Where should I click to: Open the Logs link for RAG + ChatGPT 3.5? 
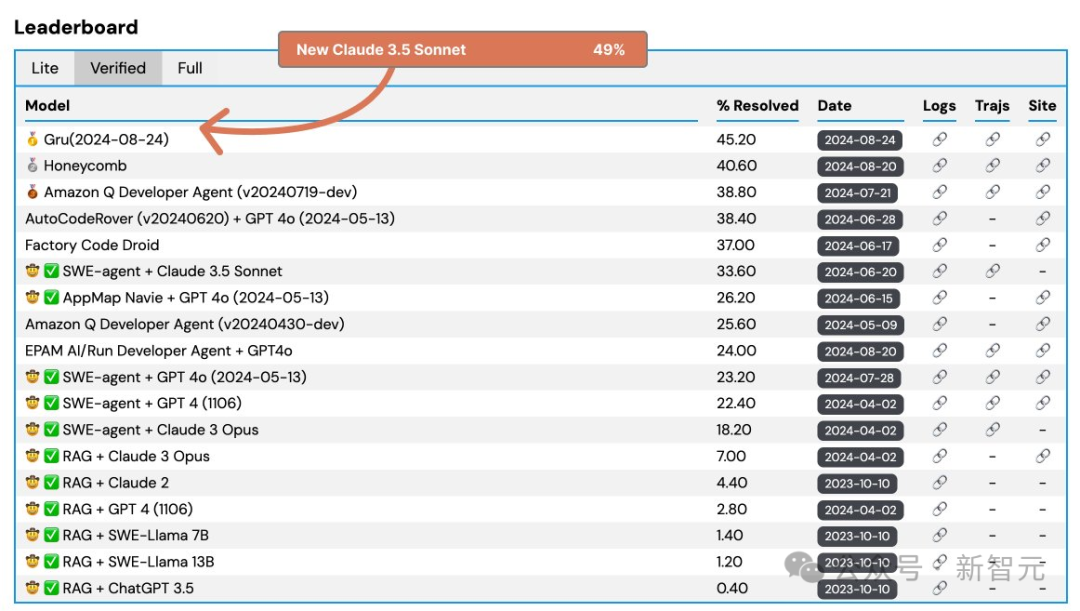pos(939,588)
